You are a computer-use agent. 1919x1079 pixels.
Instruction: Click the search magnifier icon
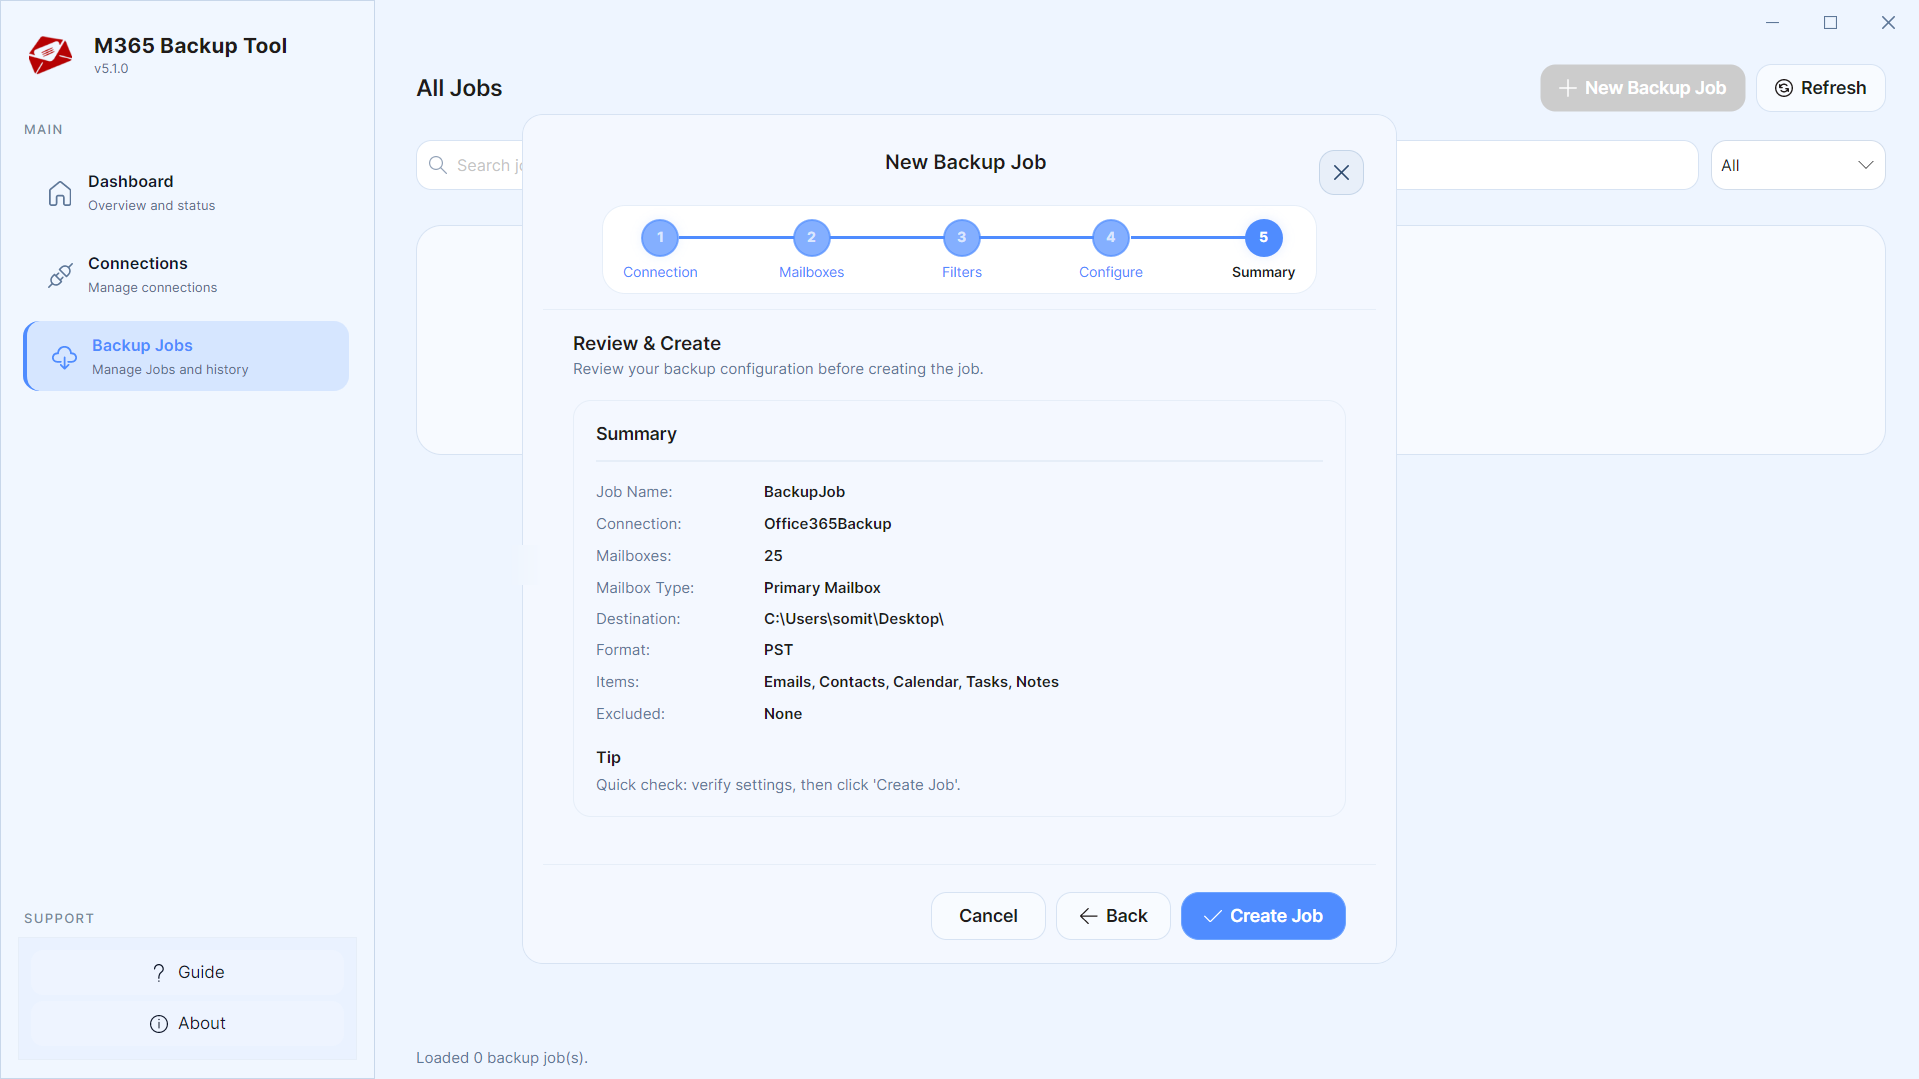pos(438,165)
